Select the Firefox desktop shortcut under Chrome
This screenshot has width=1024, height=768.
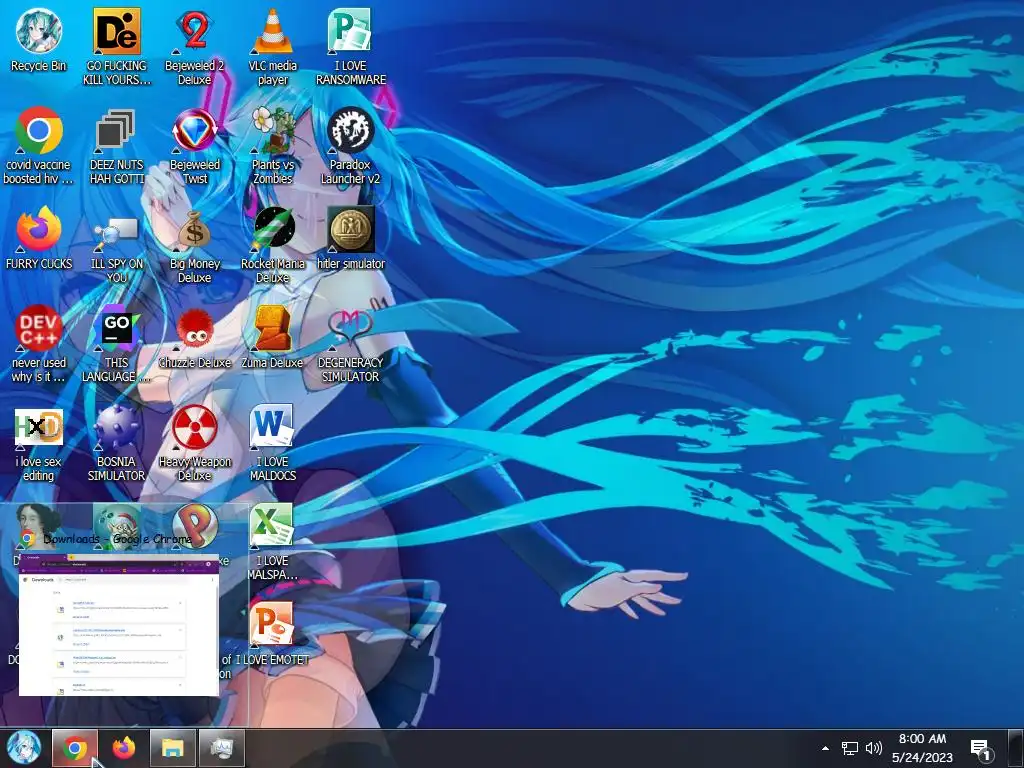click(x=39, y=238)
